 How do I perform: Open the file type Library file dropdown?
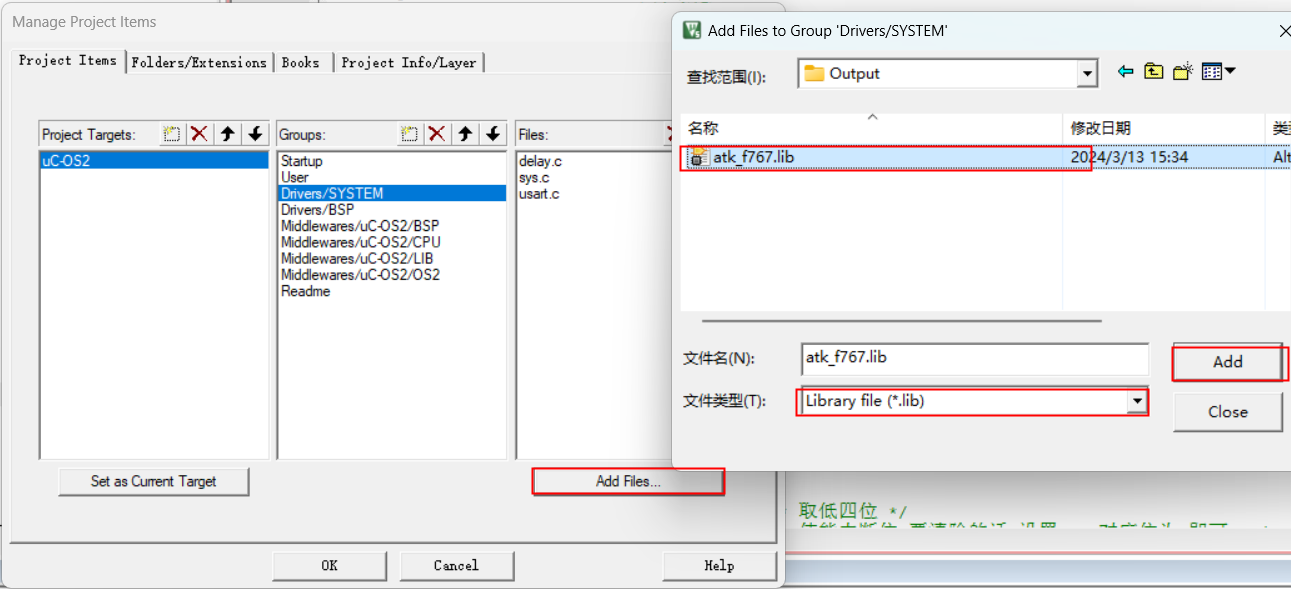coord(1136,401)
